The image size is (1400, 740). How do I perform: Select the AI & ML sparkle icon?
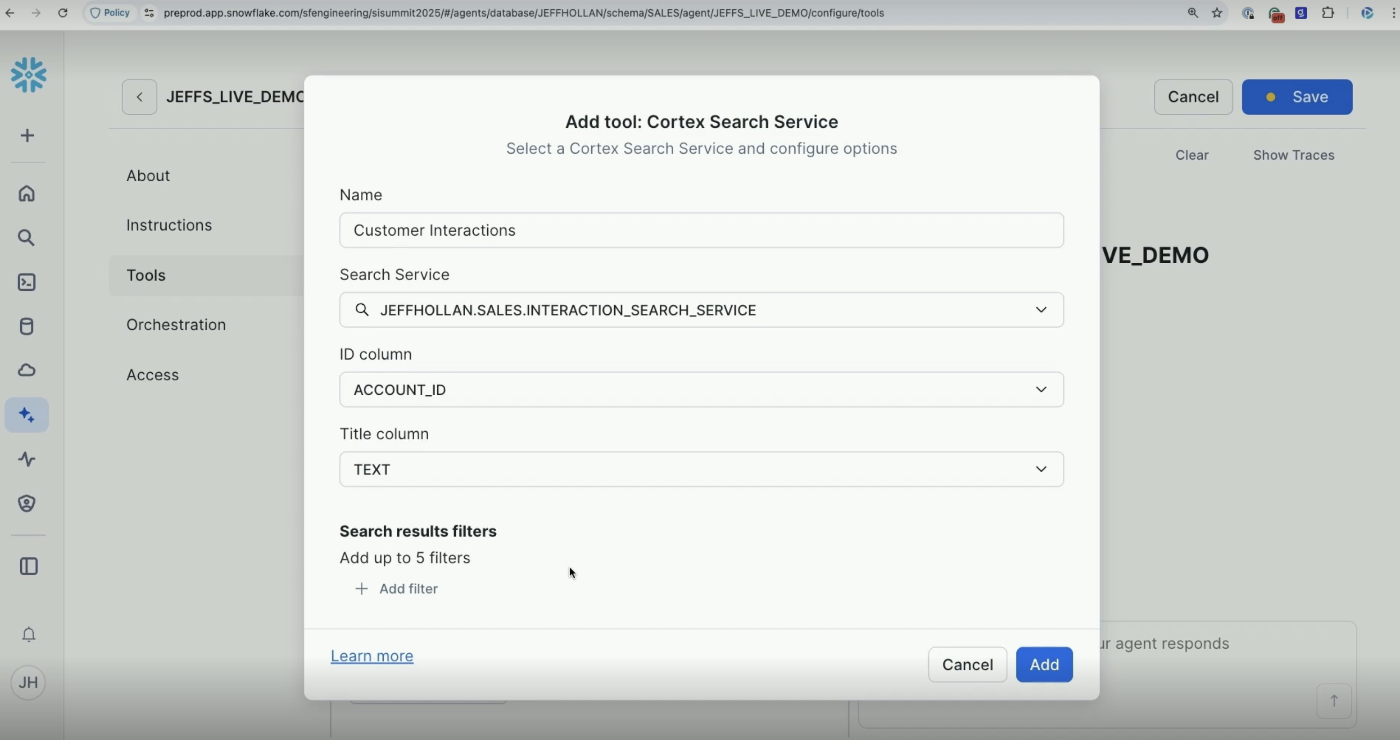click(x=27, y=415)
